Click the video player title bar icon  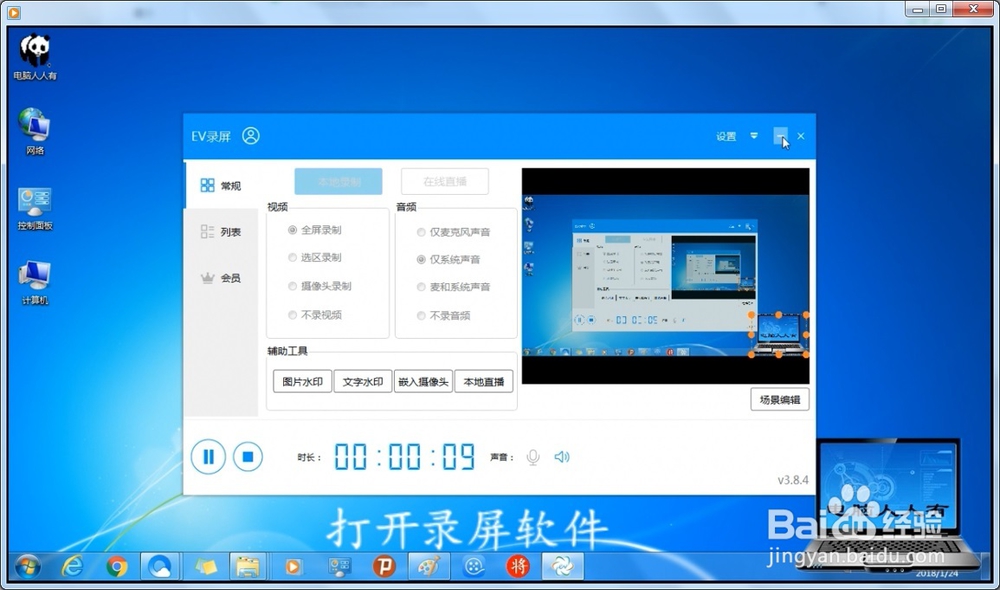tap(14, 12)
